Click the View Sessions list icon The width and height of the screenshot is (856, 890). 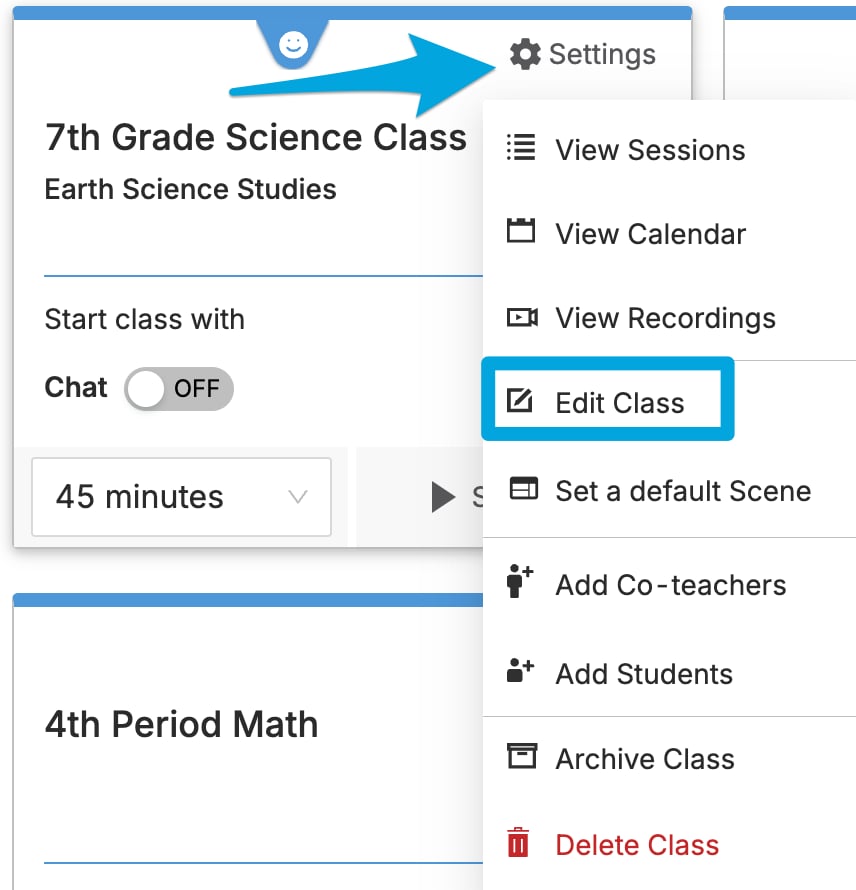click(521, 148)
